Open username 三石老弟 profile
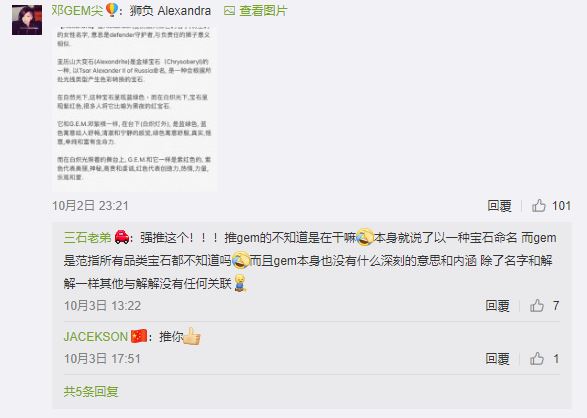Viewport: 587px width, 418px height. click(x=87, y=238)
